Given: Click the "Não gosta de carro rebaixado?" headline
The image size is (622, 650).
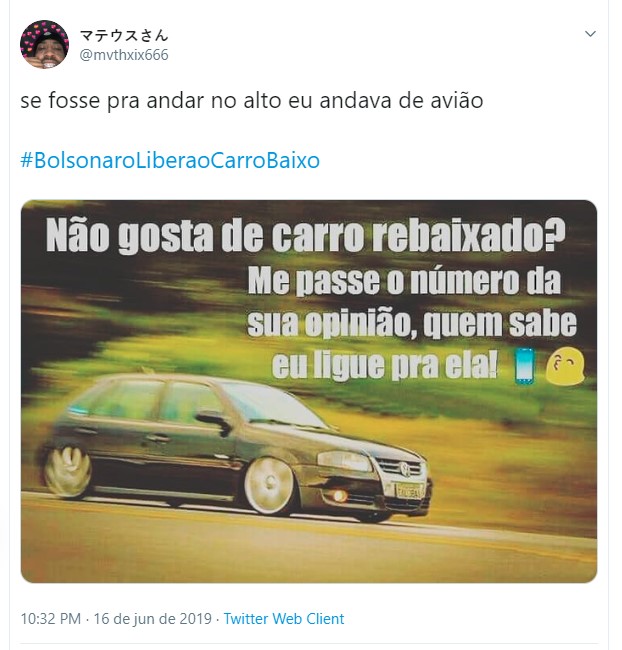Looking at the screenshot, I should (x=306, y=235).
